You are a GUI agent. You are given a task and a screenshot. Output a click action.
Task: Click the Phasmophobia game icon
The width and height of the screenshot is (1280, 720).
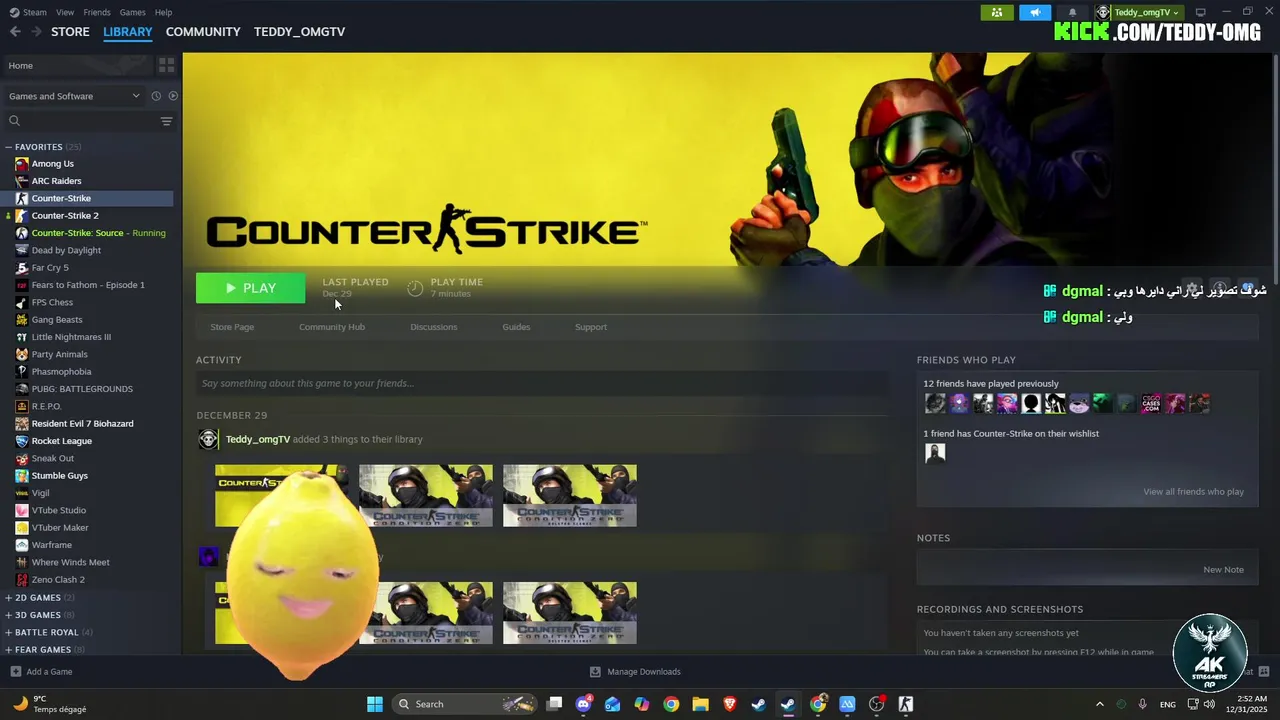(x=22, y=372)
